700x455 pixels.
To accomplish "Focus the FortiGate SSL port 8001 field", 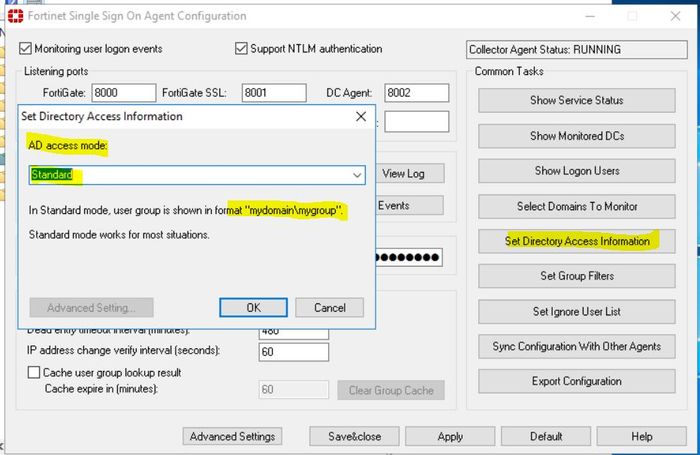I will [274, 93].
